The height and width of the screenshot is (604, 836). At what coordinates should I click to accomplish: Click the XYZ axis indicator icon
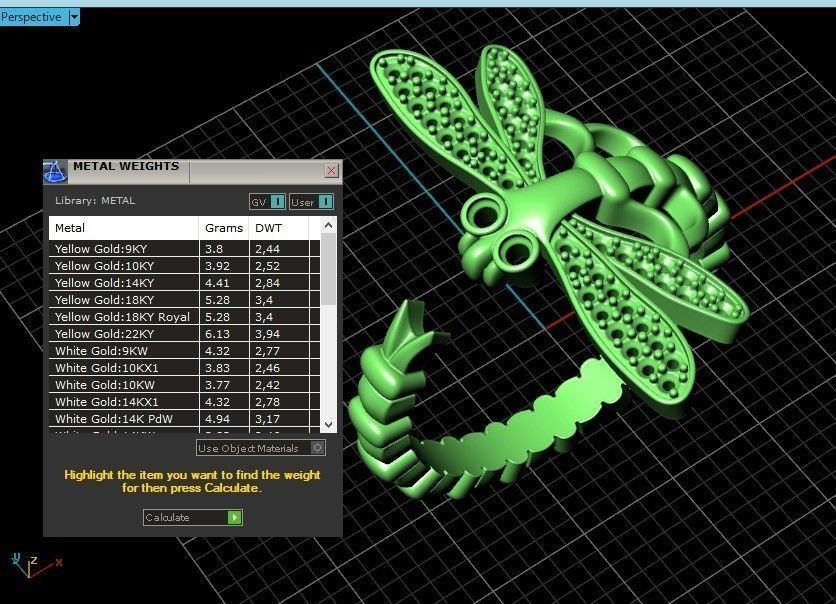(35, 566)
